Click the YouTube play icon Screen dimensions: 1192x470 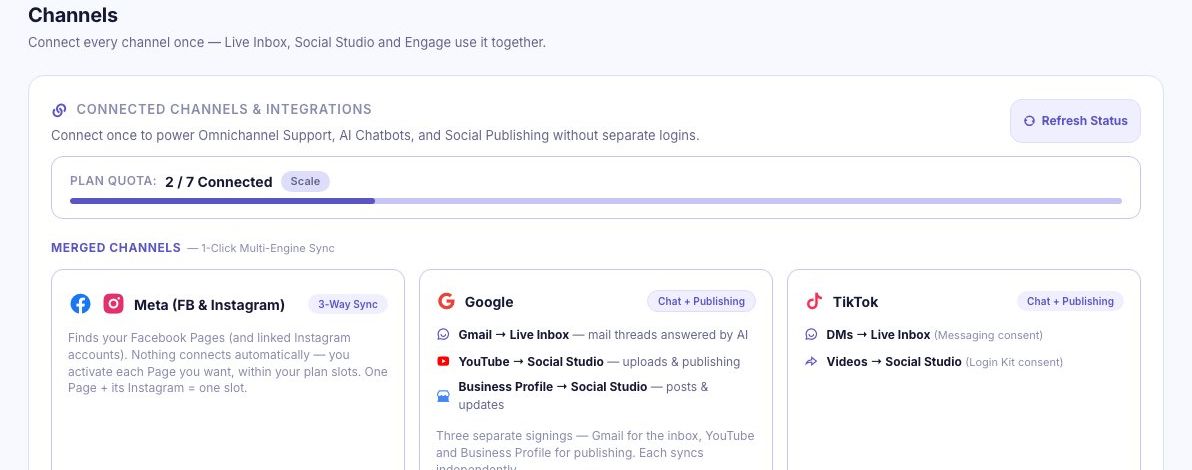pyautogui.click(x=443, y=361)
